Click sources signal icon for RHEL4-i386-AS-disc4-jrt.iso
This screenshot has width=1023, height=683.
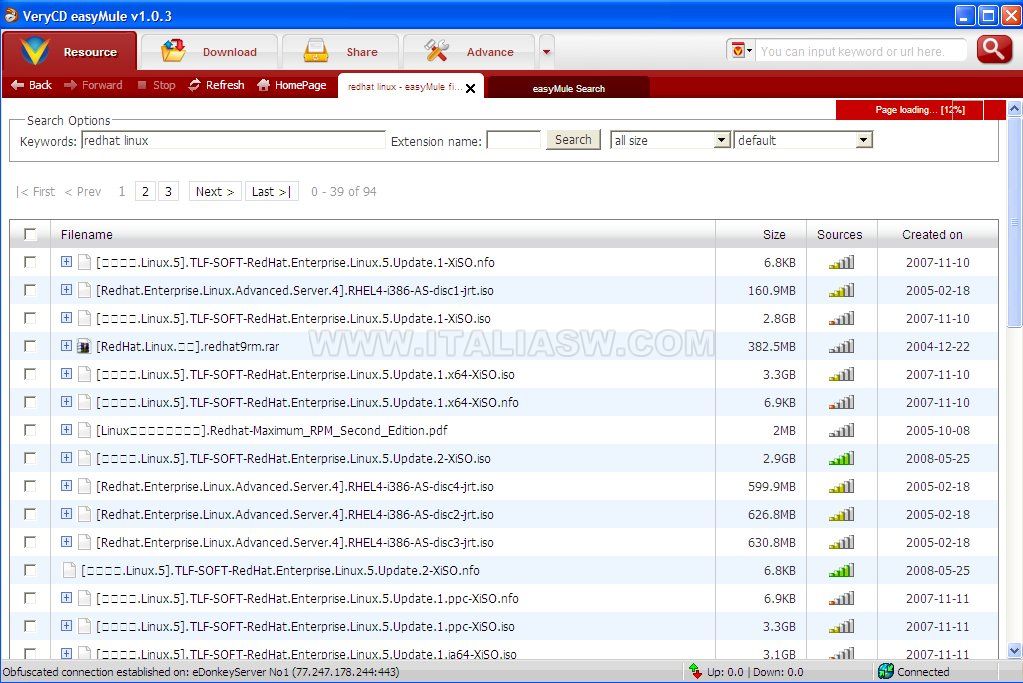842,487
